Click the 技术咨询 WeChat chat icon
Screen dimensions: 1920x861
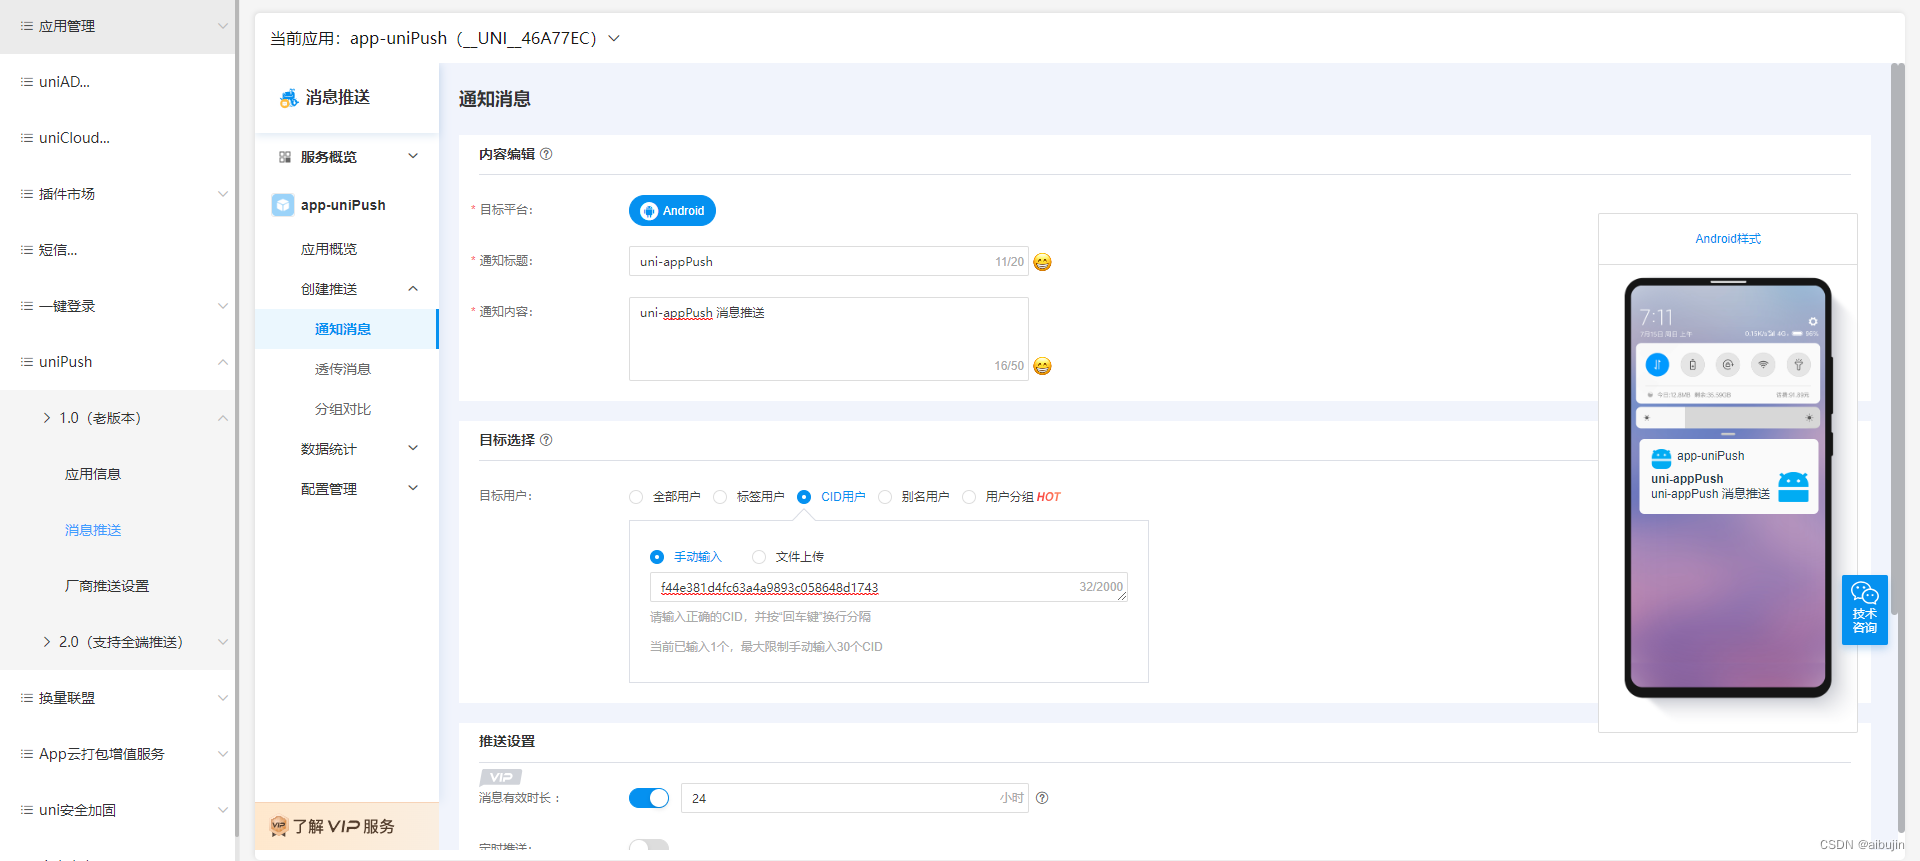pos(1865,593)
